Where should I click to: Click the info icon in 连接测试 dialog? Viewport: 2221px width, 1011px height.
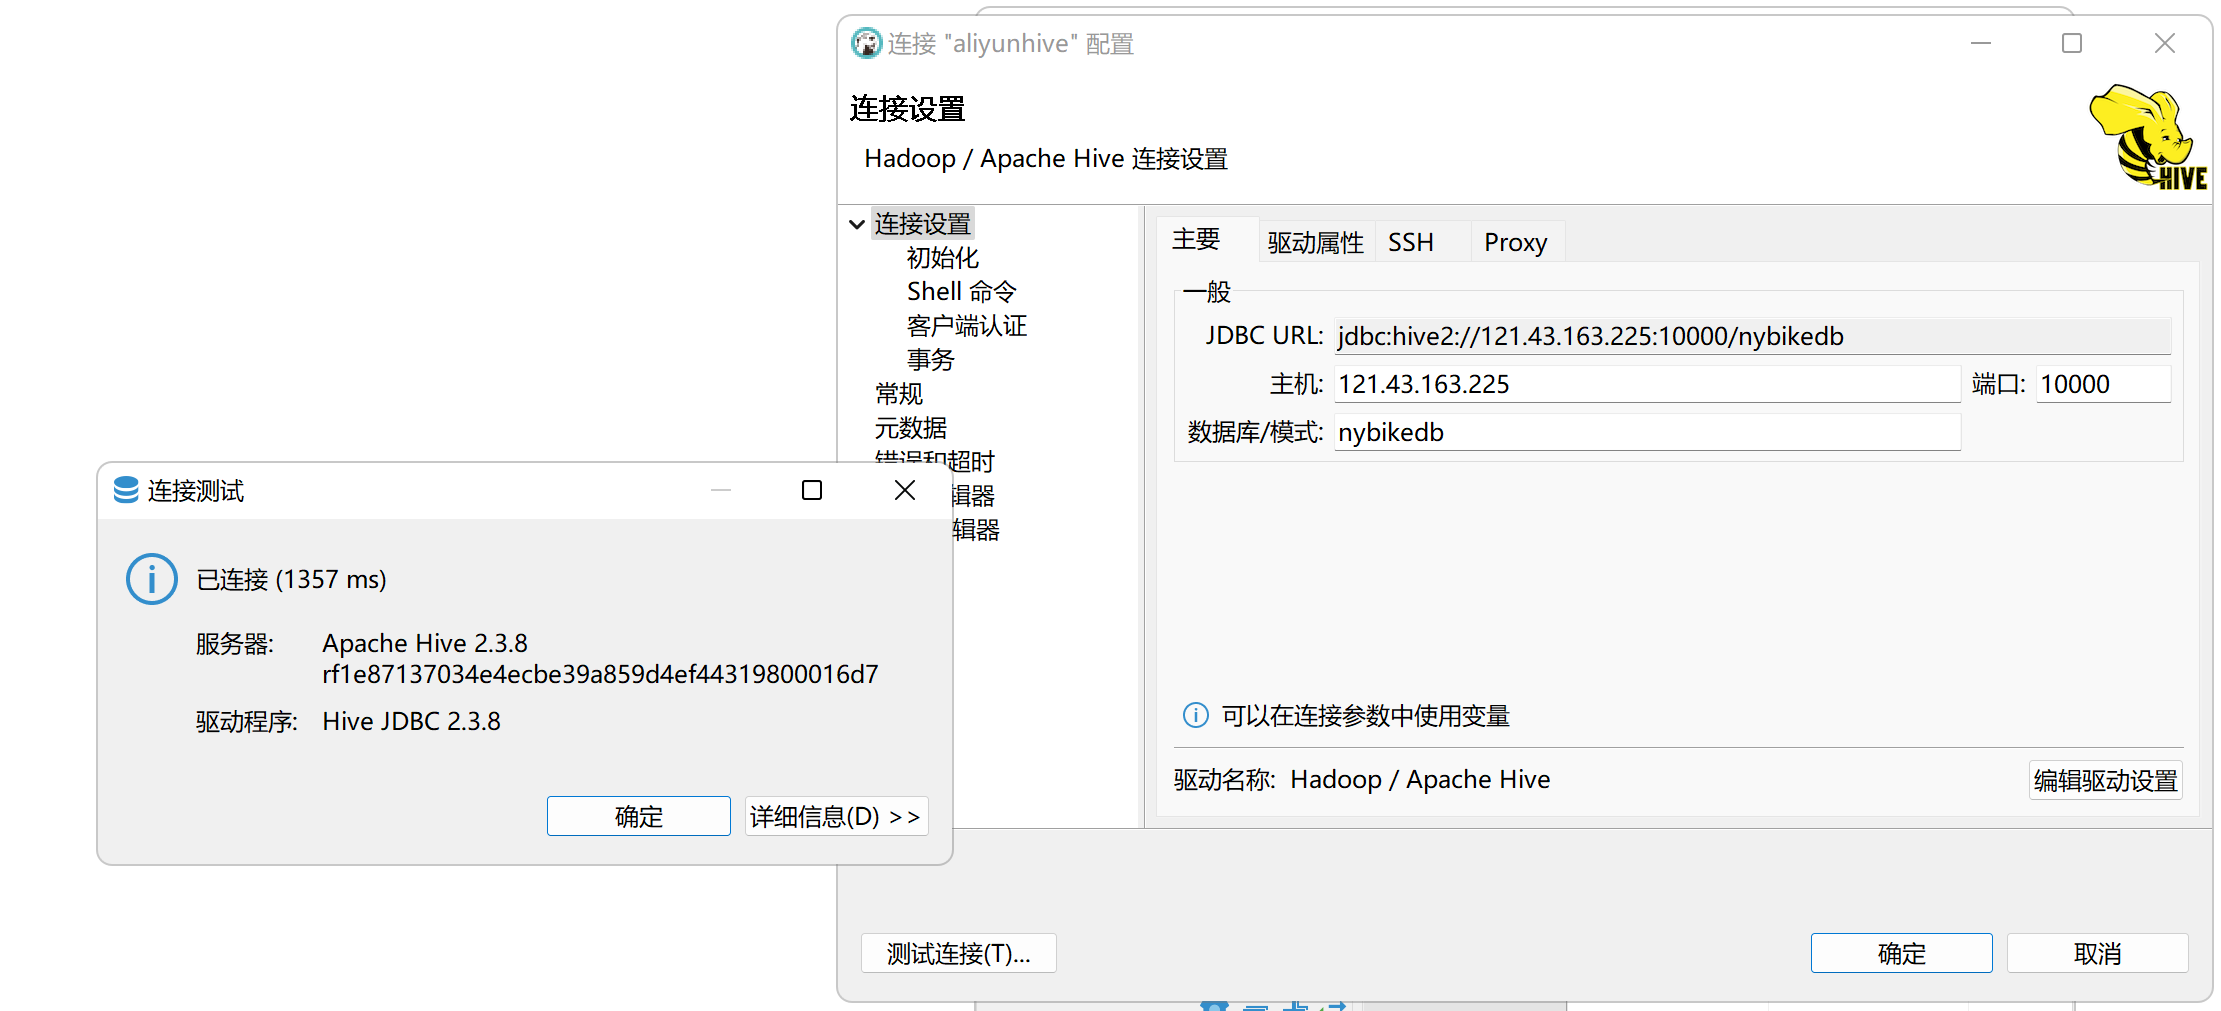coord(152,579)
